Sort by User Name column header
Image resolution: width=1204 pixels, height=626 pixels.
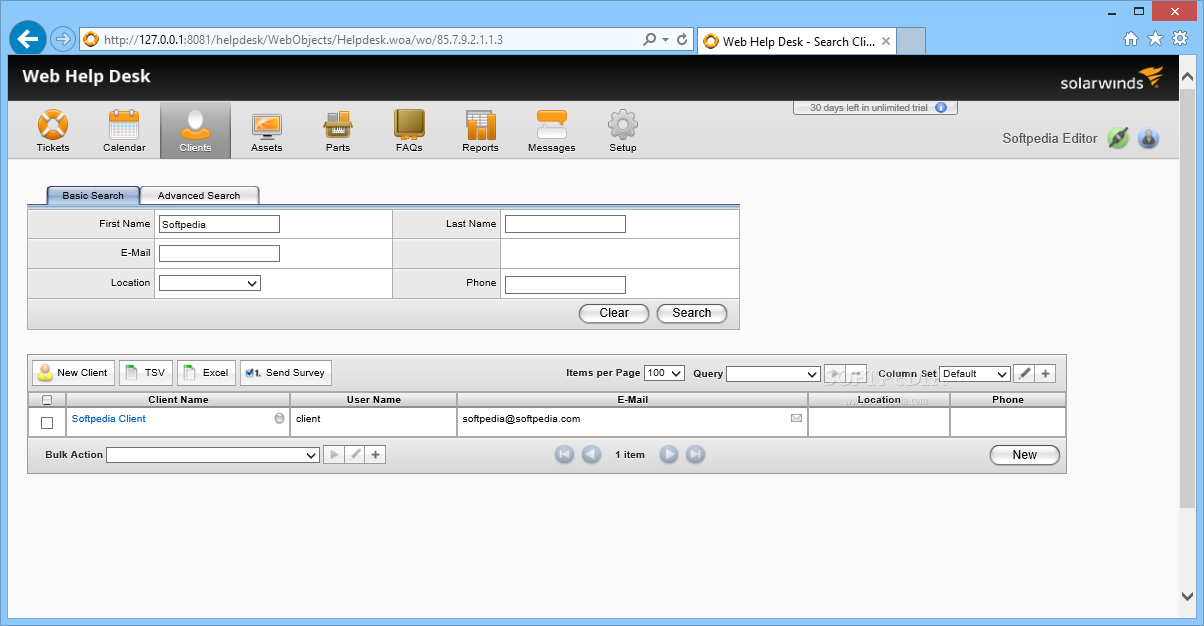373,400
